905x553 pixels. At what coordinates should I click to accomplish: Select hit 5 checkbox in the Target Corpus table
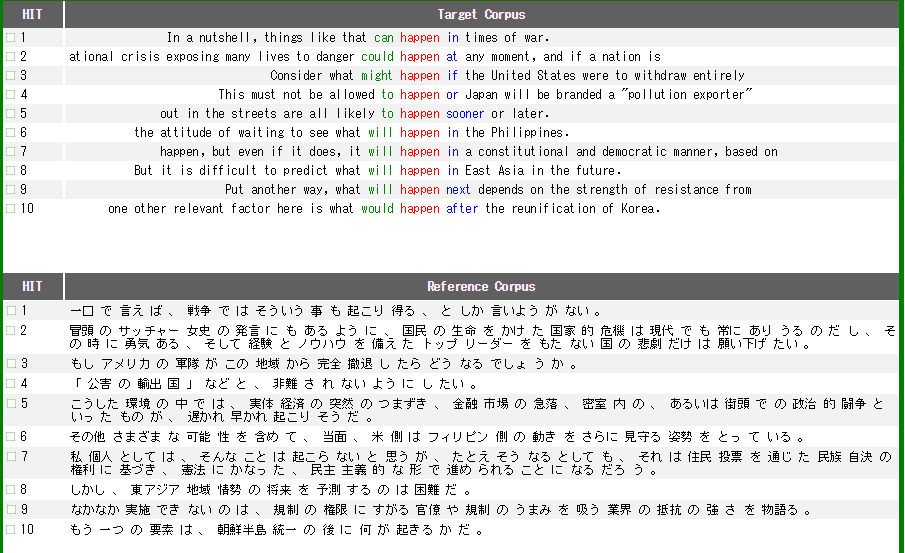pos(10,114)
